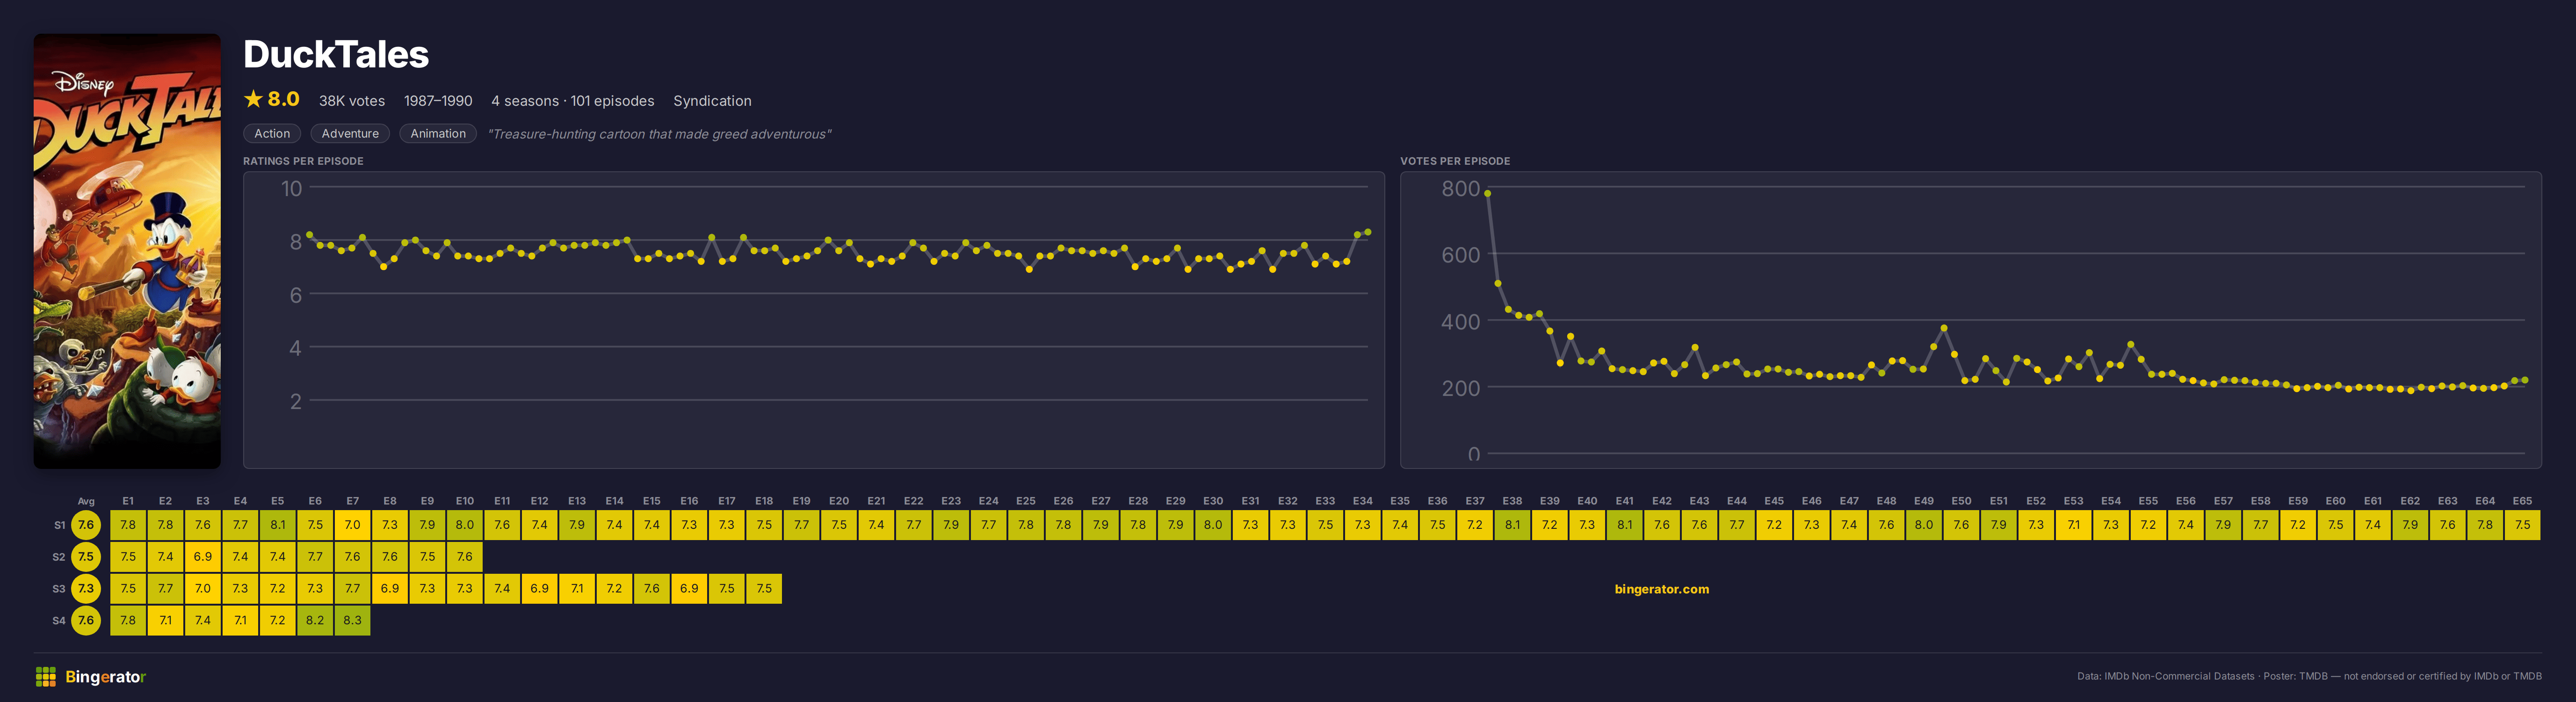Image resolution: width=2576 pixels, height=702 pixels.
Task: Select the Animation genre tag
Action: pos(438,134)
